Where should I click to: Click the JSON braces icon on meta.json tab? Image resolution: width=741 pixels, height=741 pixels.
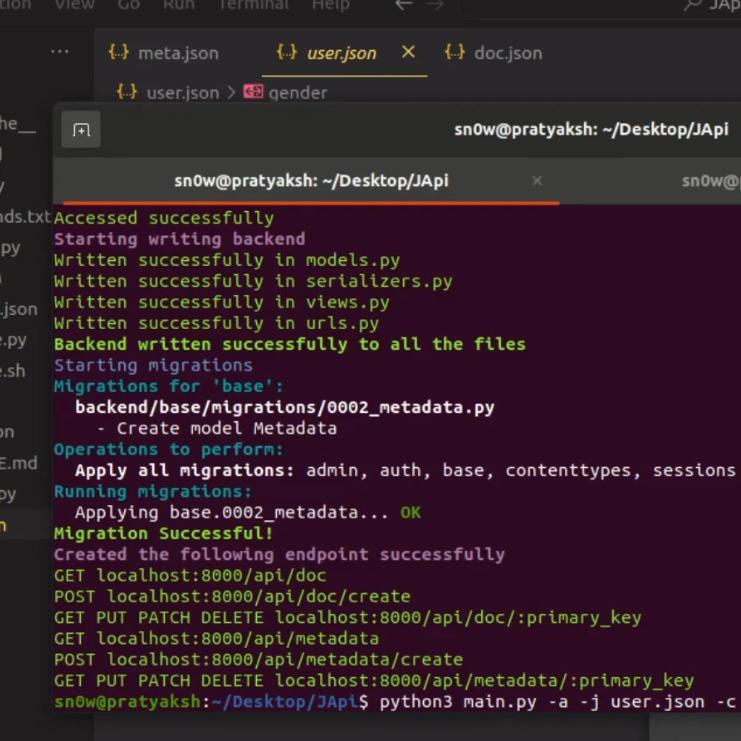[119, 53]
